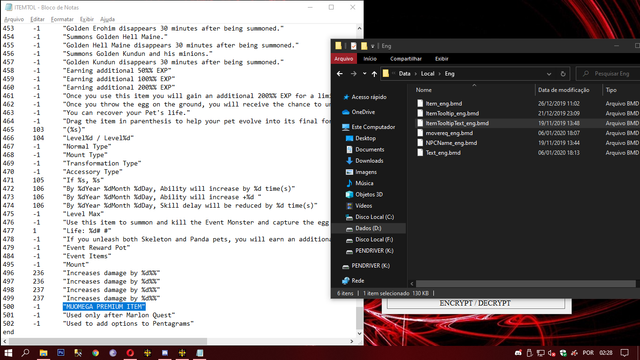The width and height of the screenshot is (640, 360).
Task: Select movereq_eng.bmd file
Action: pyautogui.click(x=449, y=133)
